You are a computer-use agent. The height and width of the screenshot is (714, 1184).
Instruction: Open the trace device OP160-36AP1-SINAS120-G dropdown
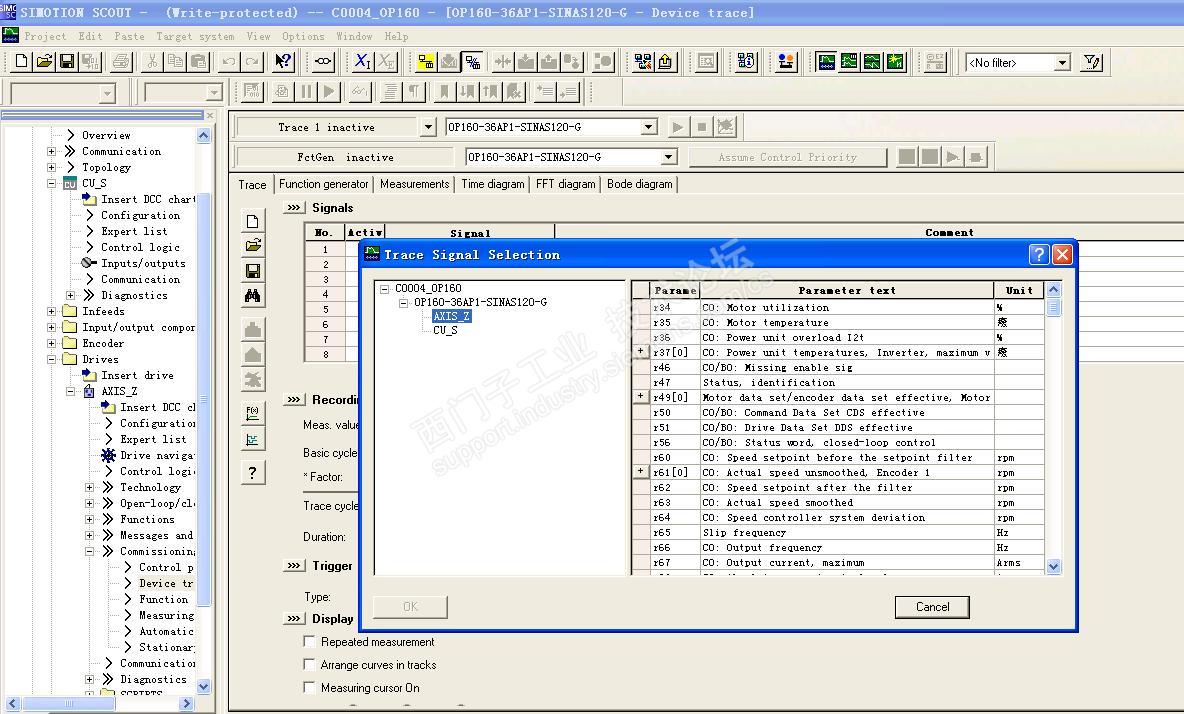[649, 127]
